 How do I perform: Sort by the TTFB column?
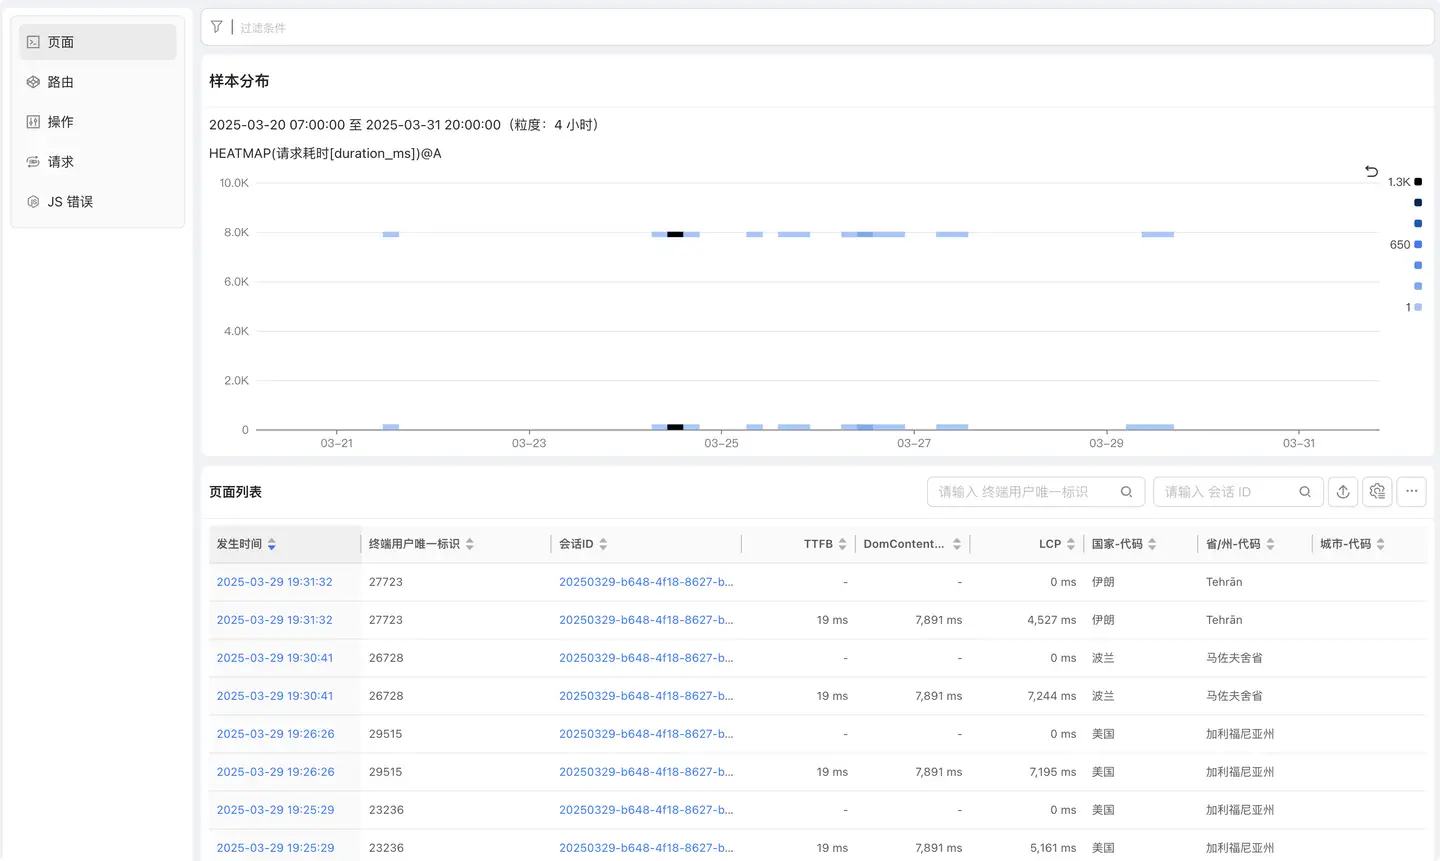coord(842,544)
